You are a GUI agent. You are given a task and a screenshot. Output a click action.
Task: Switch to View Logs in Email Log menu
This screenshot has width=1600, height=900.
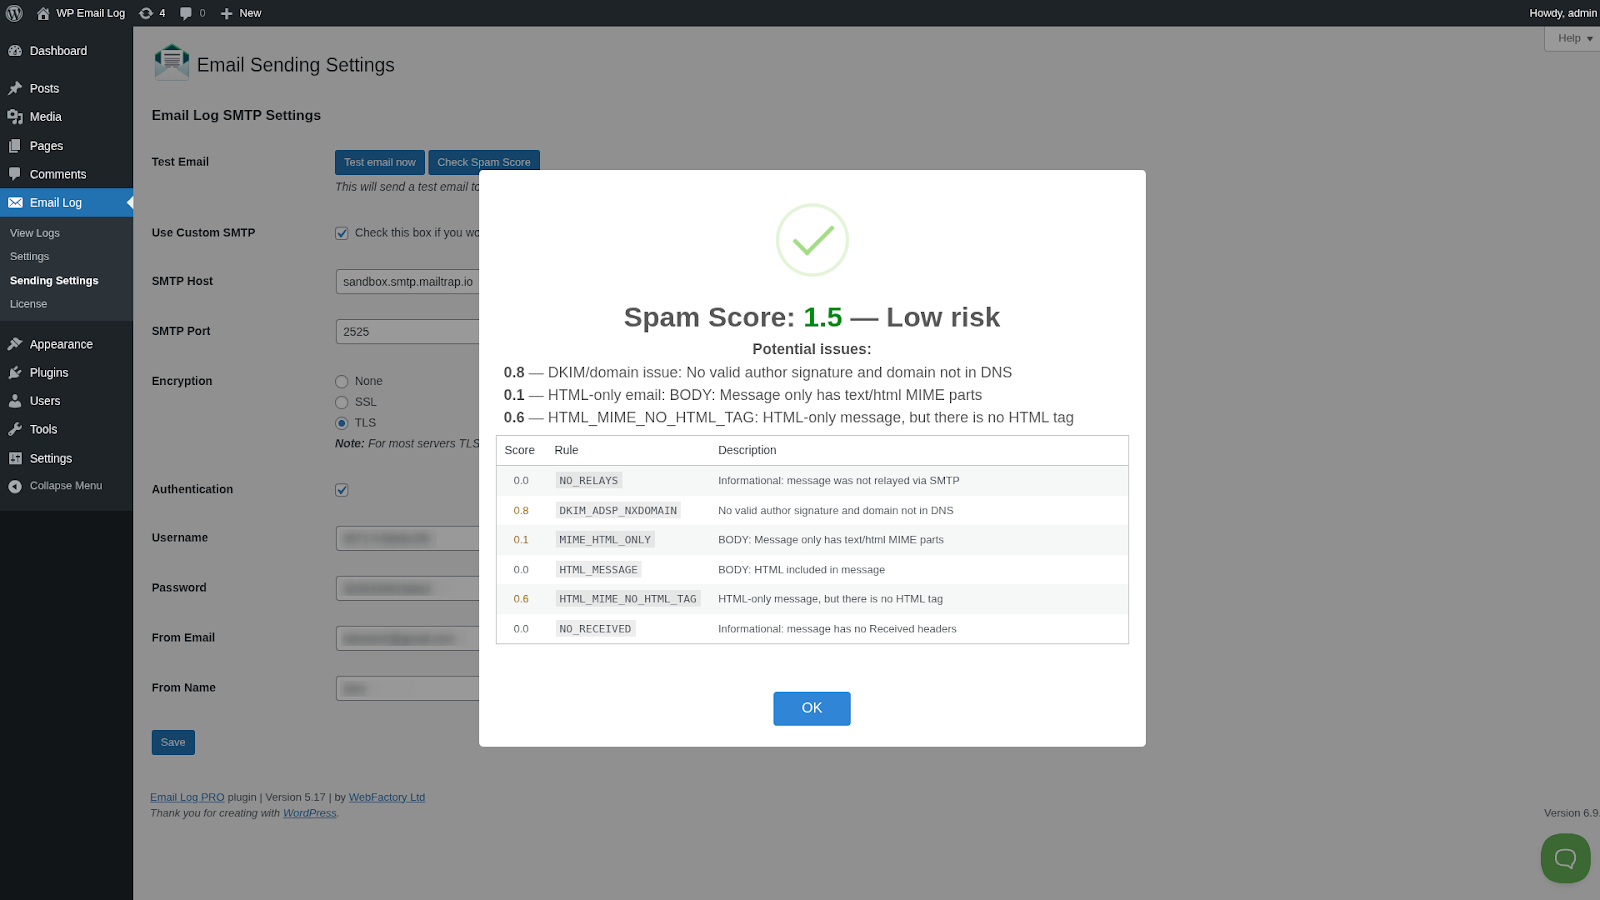(x=34, y=232)
